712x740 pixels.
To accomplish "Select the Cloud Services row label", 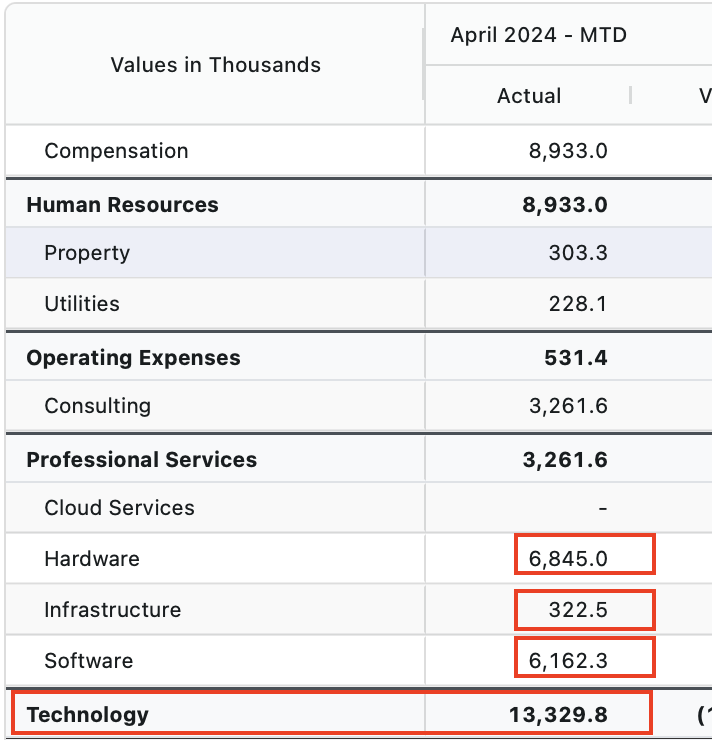I will coord(119,508).
